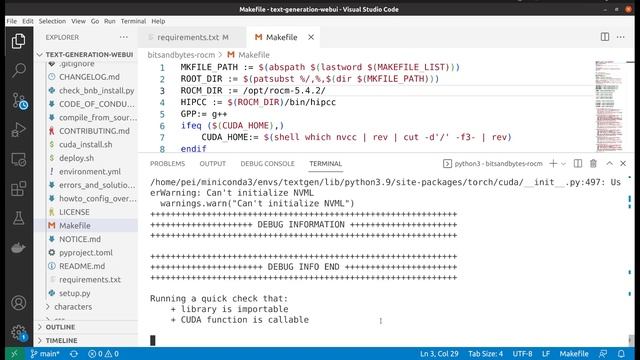This screenshot has width=640, height=360.
Task: Switch to the Debug Console tab
Action: coord(267,164)
